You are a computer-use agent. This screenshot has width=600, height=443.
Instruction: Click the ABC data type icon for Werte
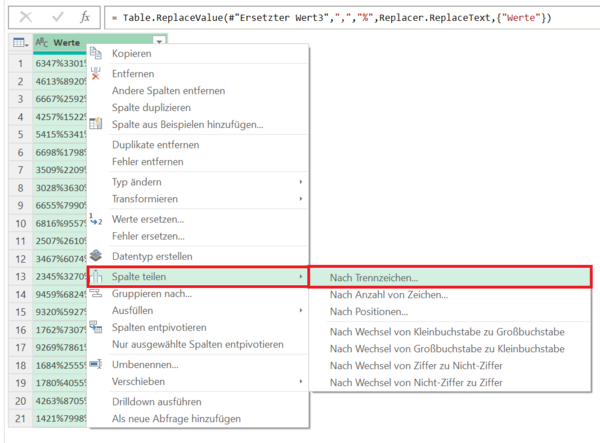point(41,43)
